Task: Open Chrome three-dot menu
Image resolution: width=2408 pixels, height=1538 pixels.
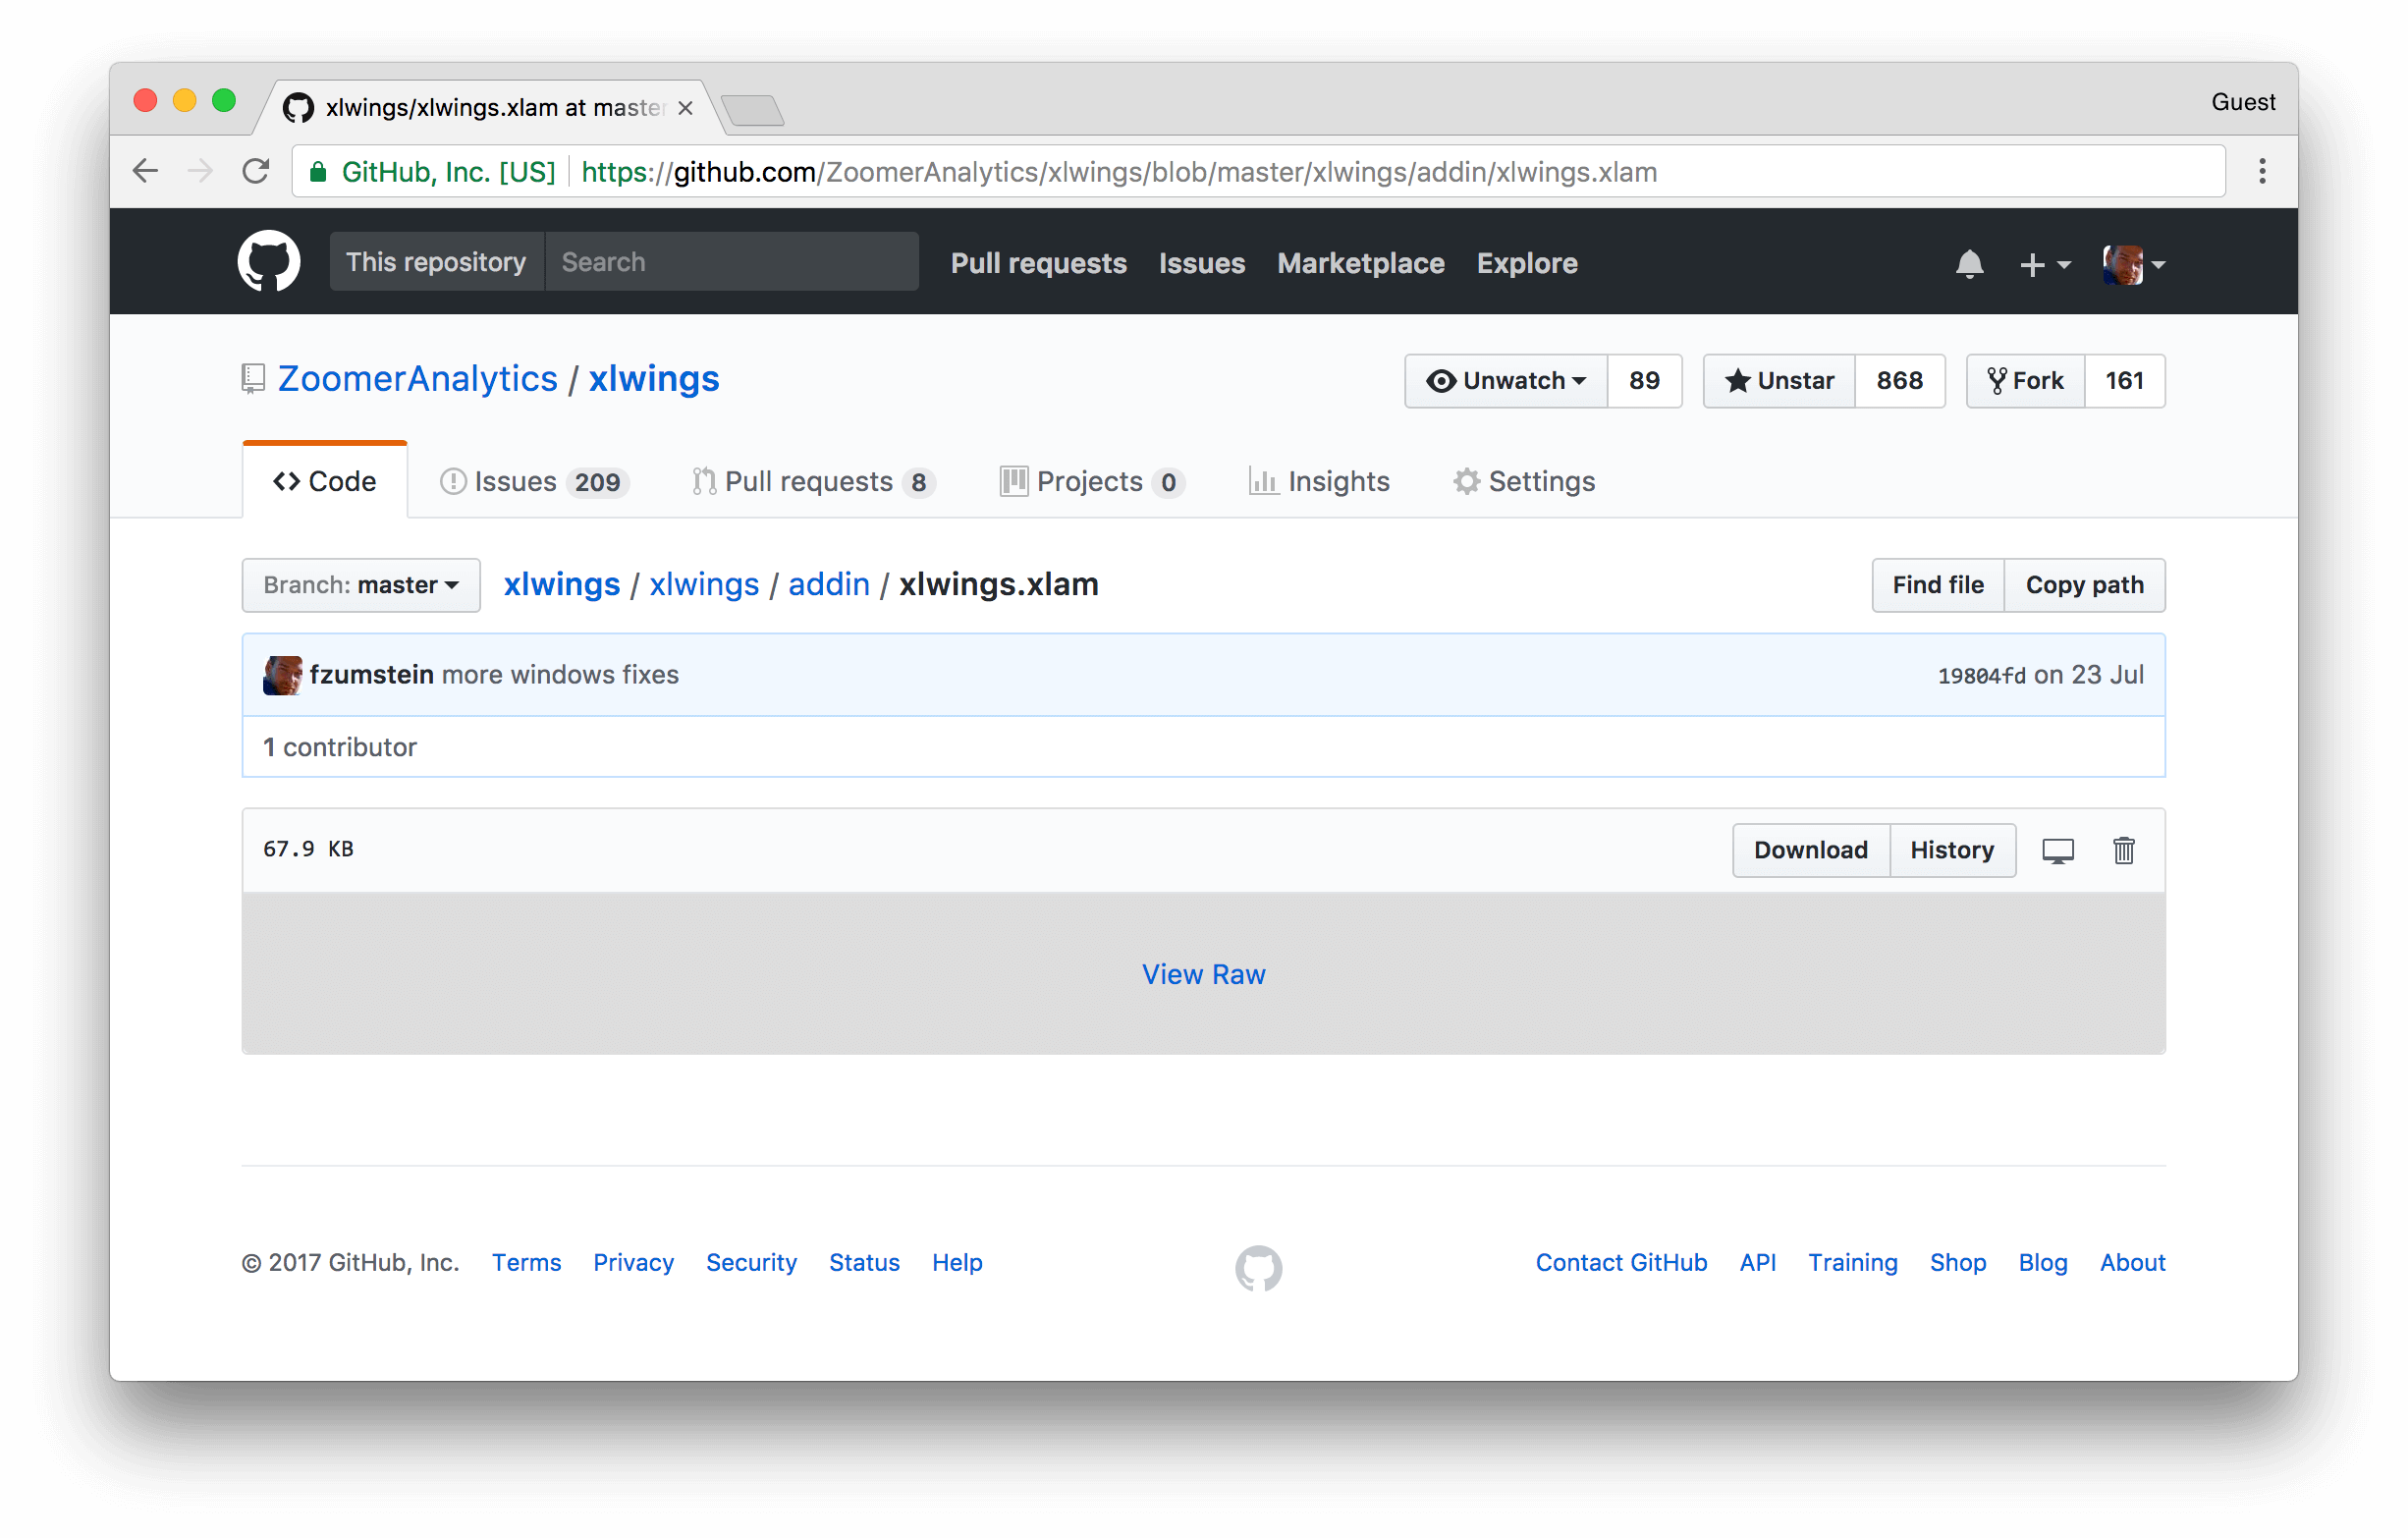Action: click(x=2261, y=172)
